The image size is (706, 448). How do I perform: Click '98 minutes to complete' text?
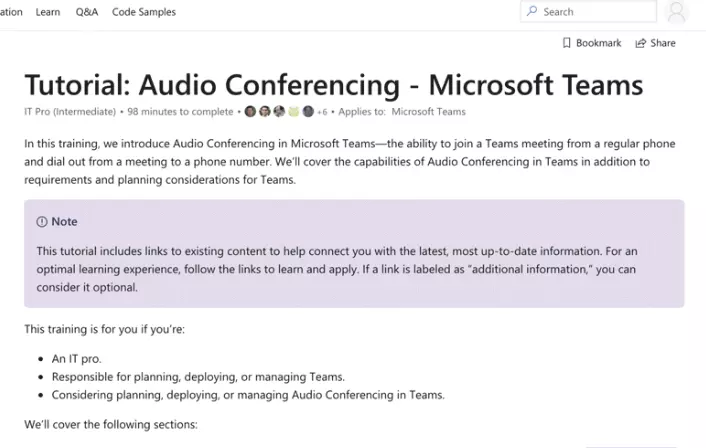(x=180, y=112)
